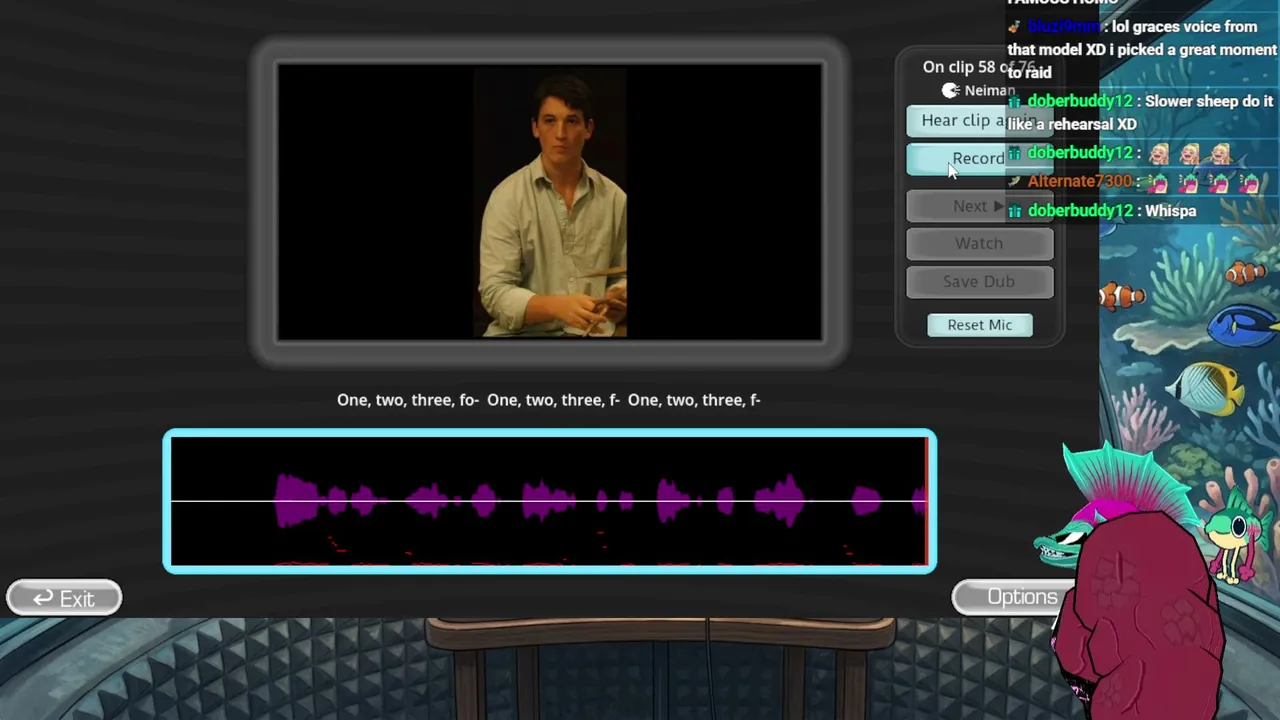1280x720 pixels.
Task: Click the "Neiman" character name label
Action: coord(990,91)
